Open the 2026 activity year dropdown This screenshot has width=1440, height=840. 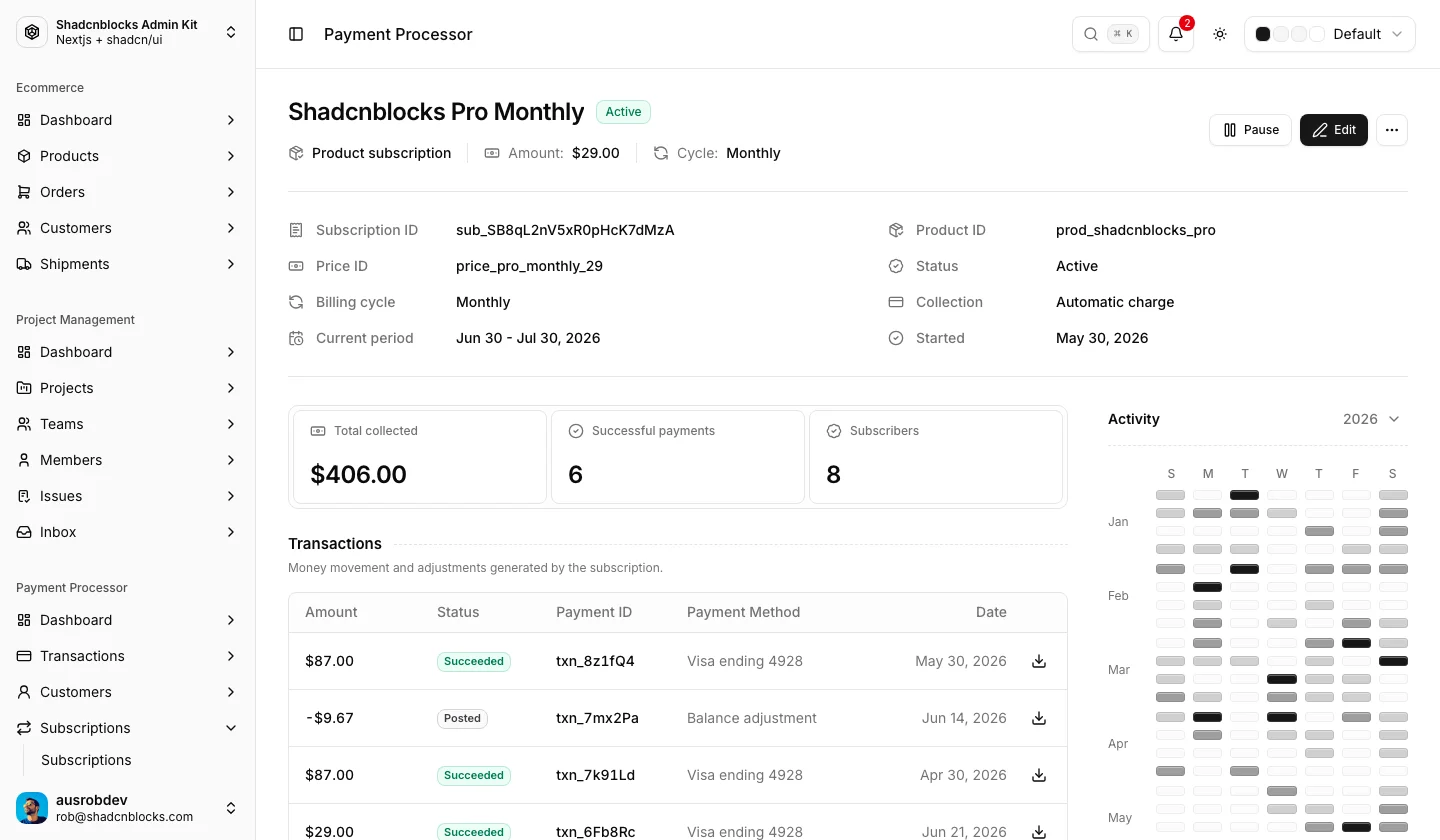(1372, 419)
